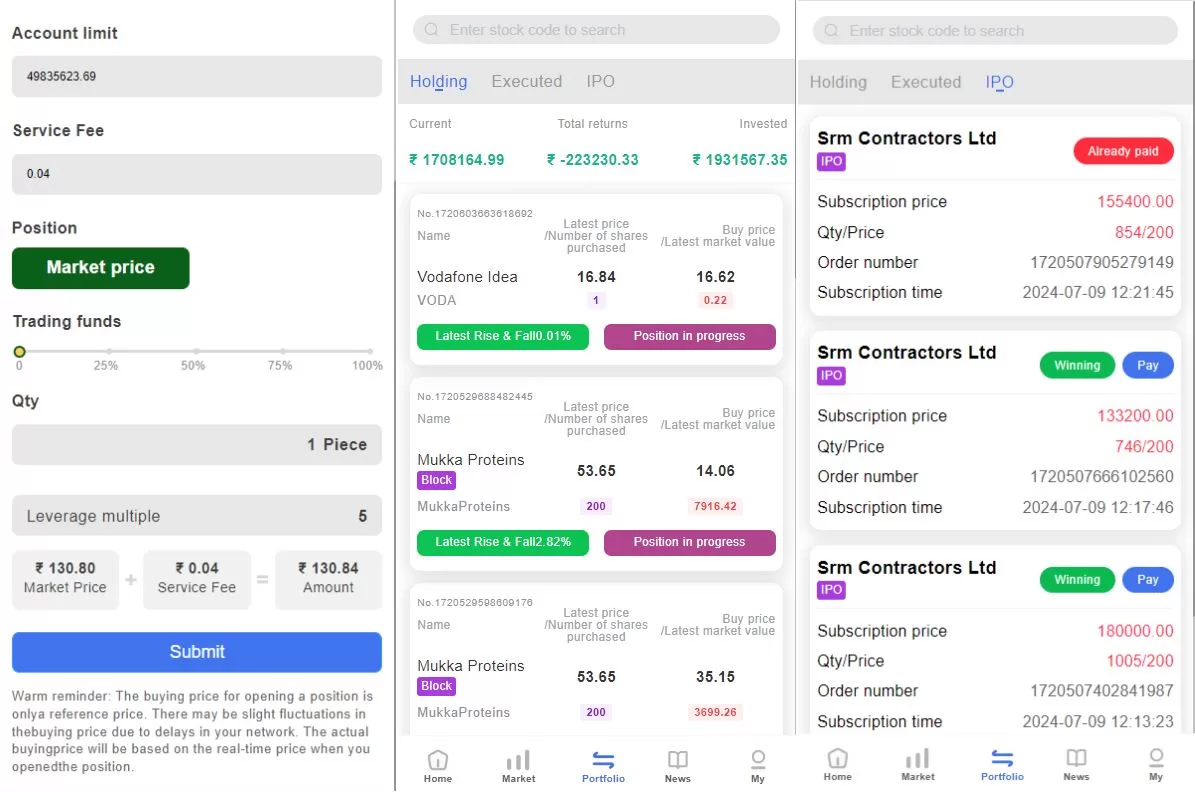Click Block tag under No.1720529598609176
The image size is (1195, 792).
point(437,686)
